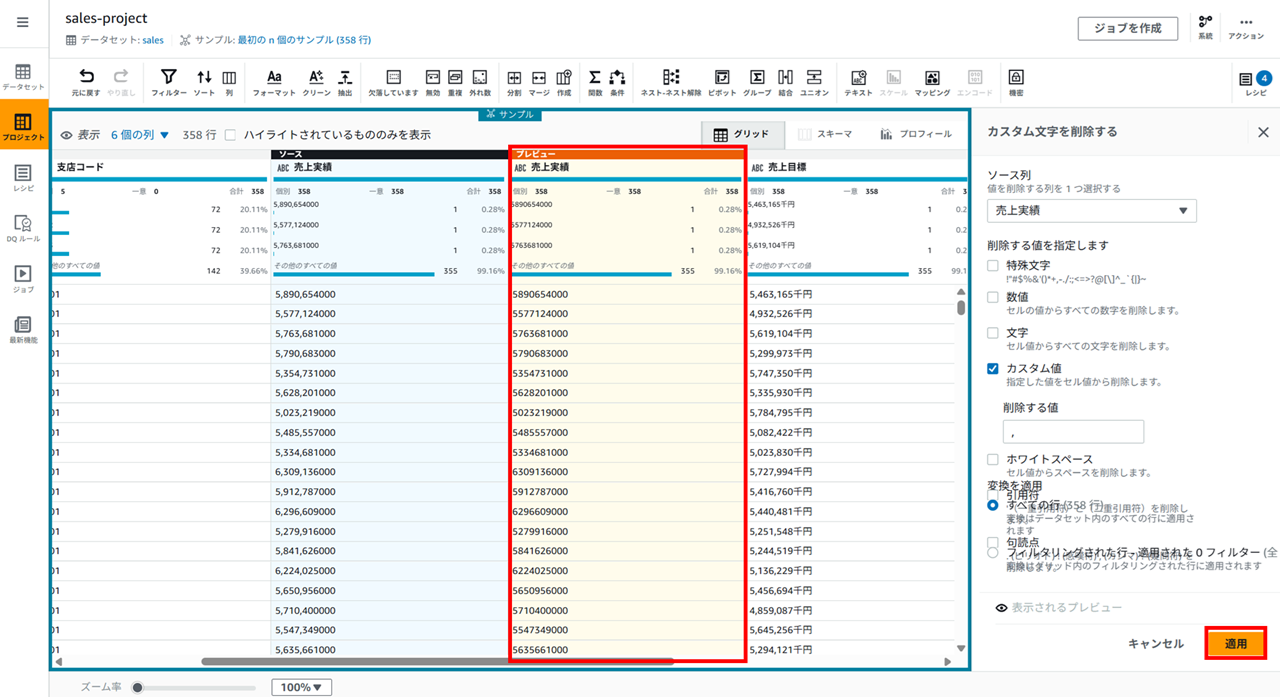Open the テキスト text tool
1280x697 pixels.
pos(858,82)
